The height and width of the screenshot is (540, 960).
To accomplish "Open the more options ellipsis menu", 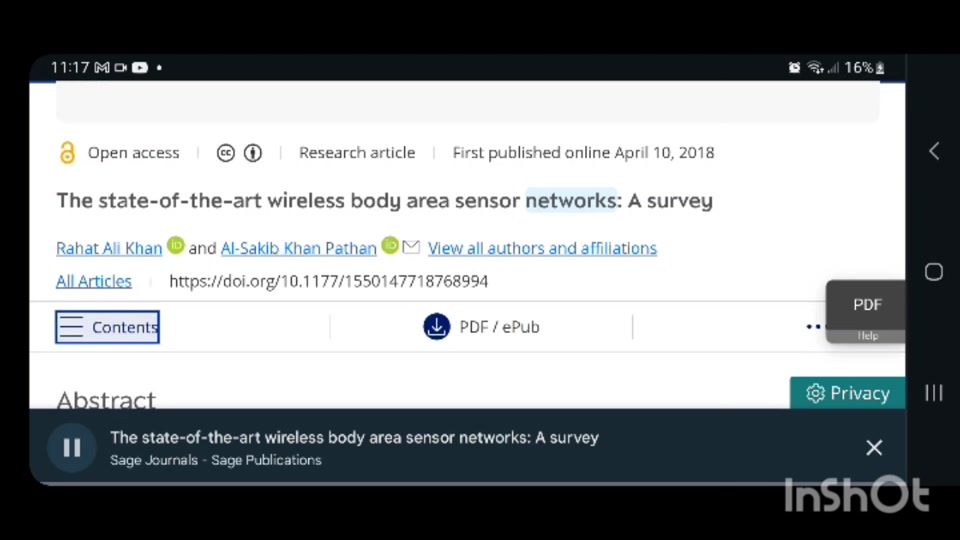I will pyautogui.click(x=813, y=326).
